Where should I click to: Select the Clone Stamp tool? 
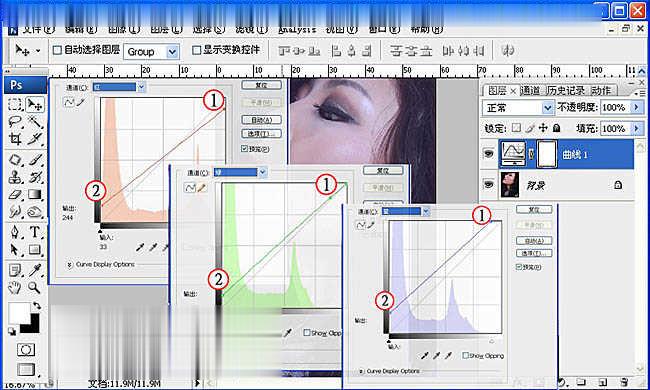(x=15, y=177)
